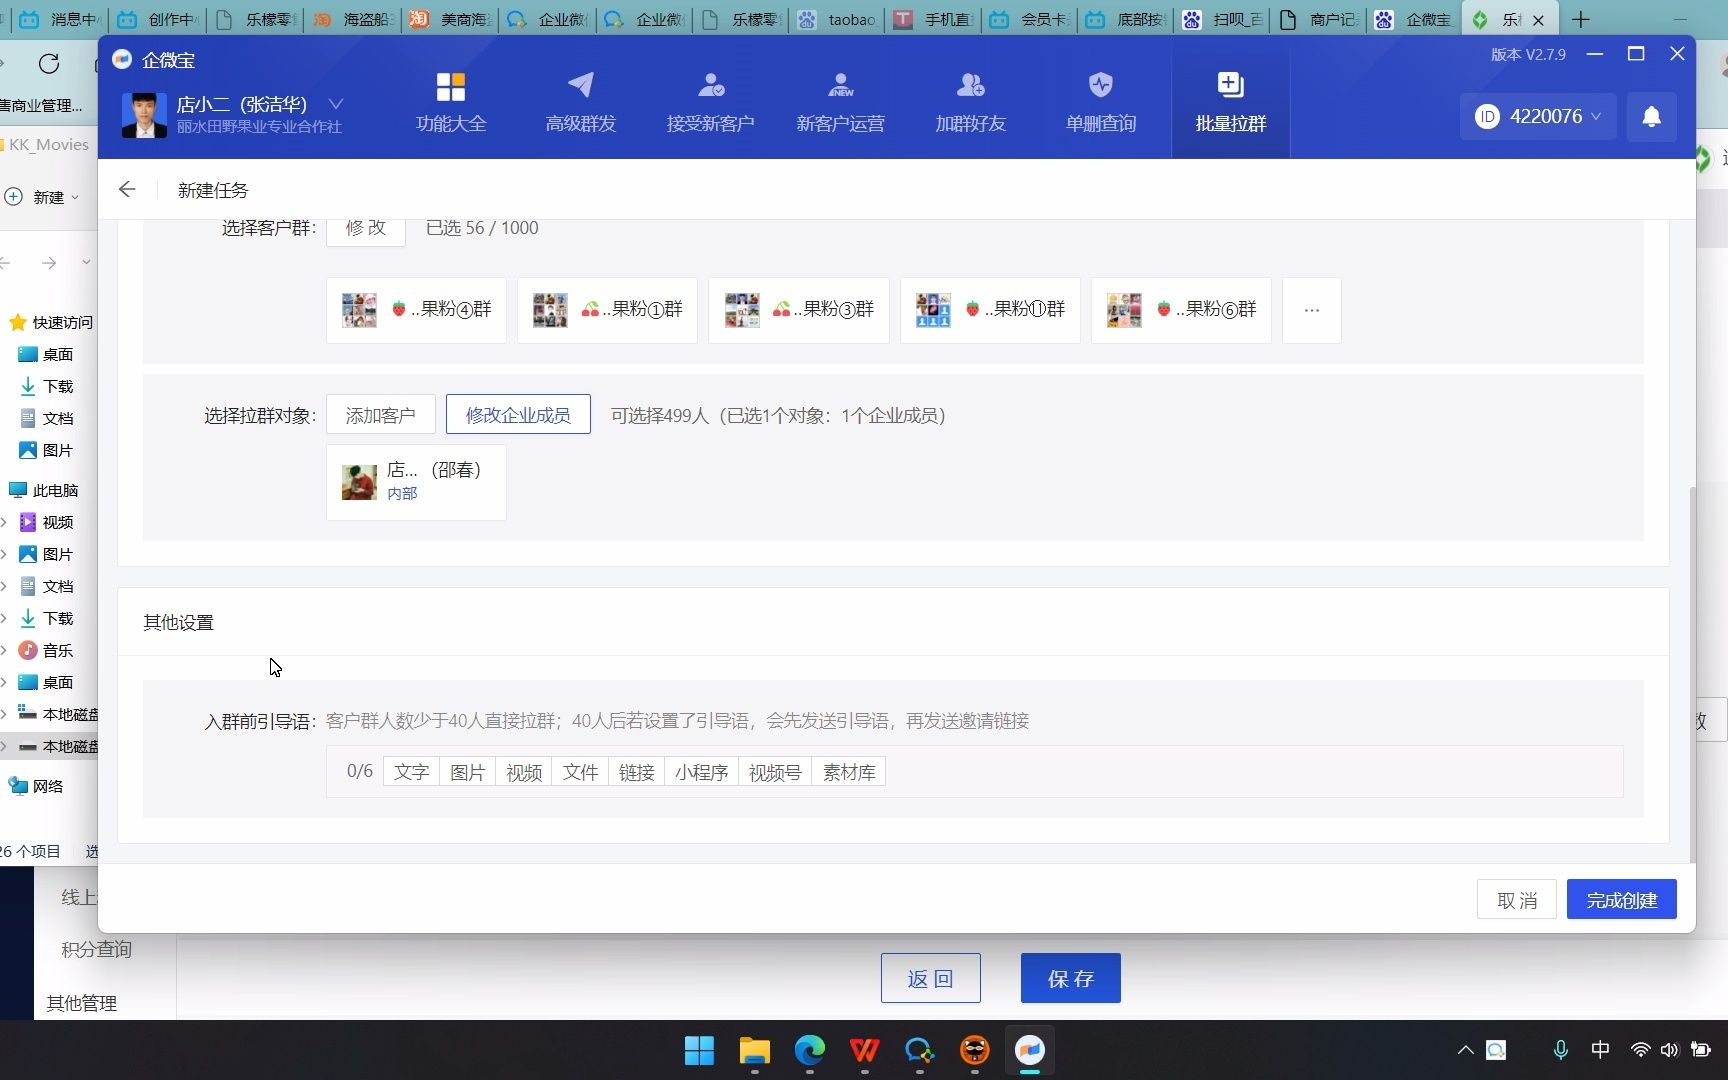The image size is (1728, 1080).
Task: Click 取消 button
Action: coord(1517,900)
